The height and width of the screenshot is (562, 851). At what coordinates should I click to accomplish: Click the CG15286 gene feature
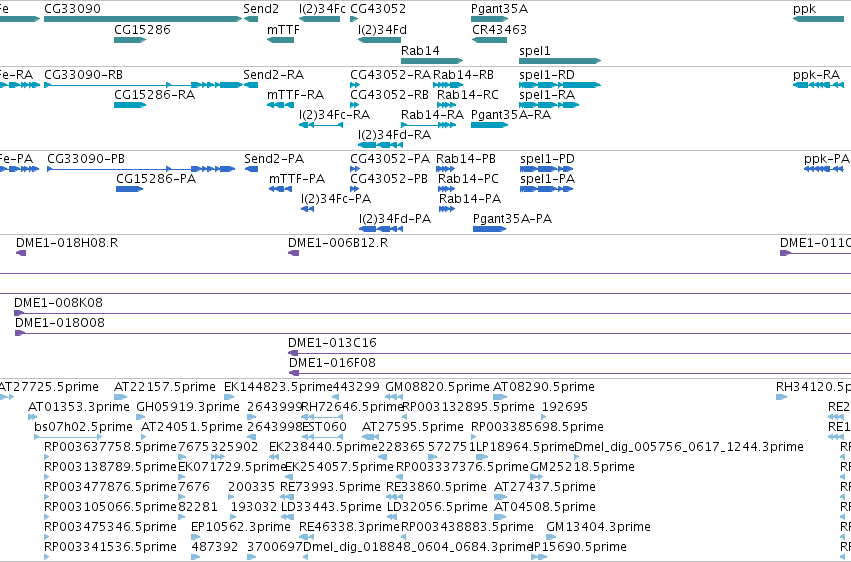pos(130,40)
